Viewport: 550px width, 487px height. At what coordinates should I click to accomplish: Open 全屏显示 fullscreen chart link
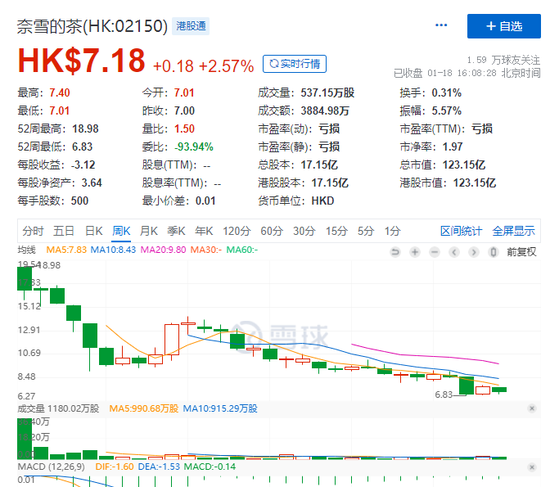(x=514, y=231)
